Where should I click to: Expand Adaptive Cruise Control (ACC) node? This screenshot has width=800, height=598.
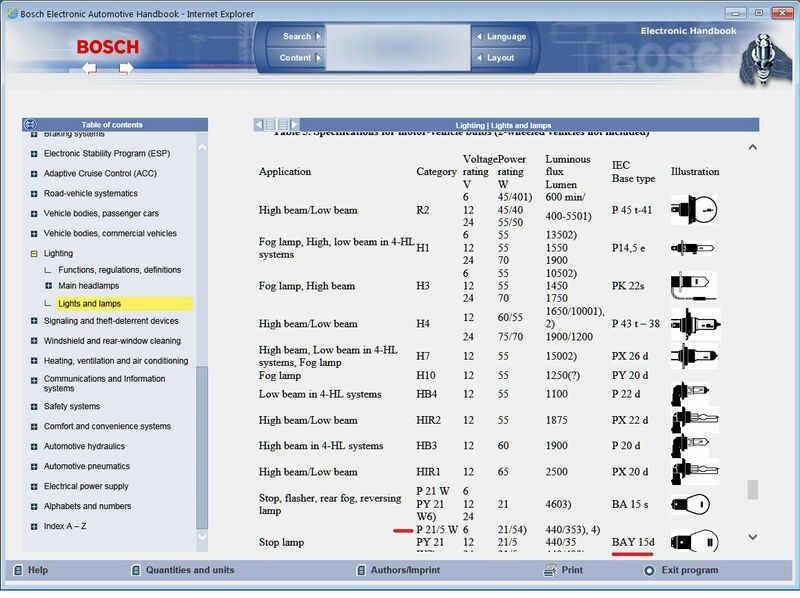34,173
